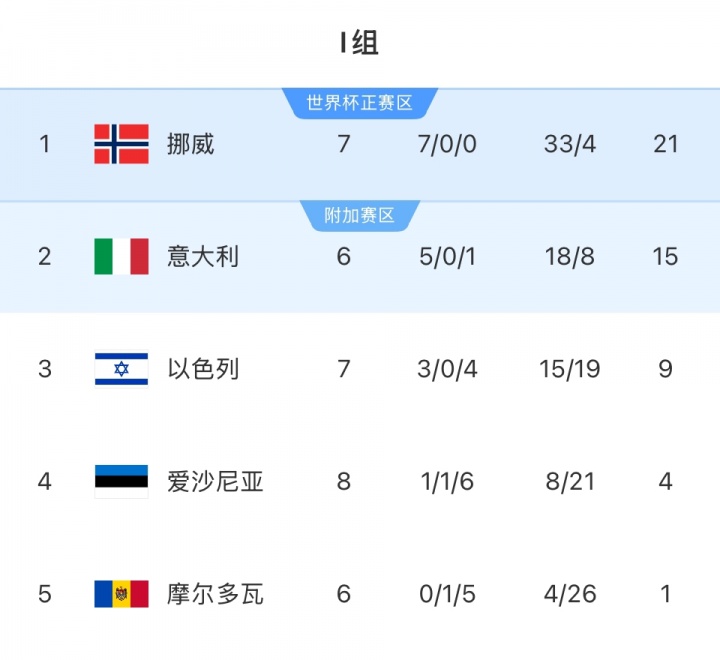Click the I组 group title

point(359,43)
